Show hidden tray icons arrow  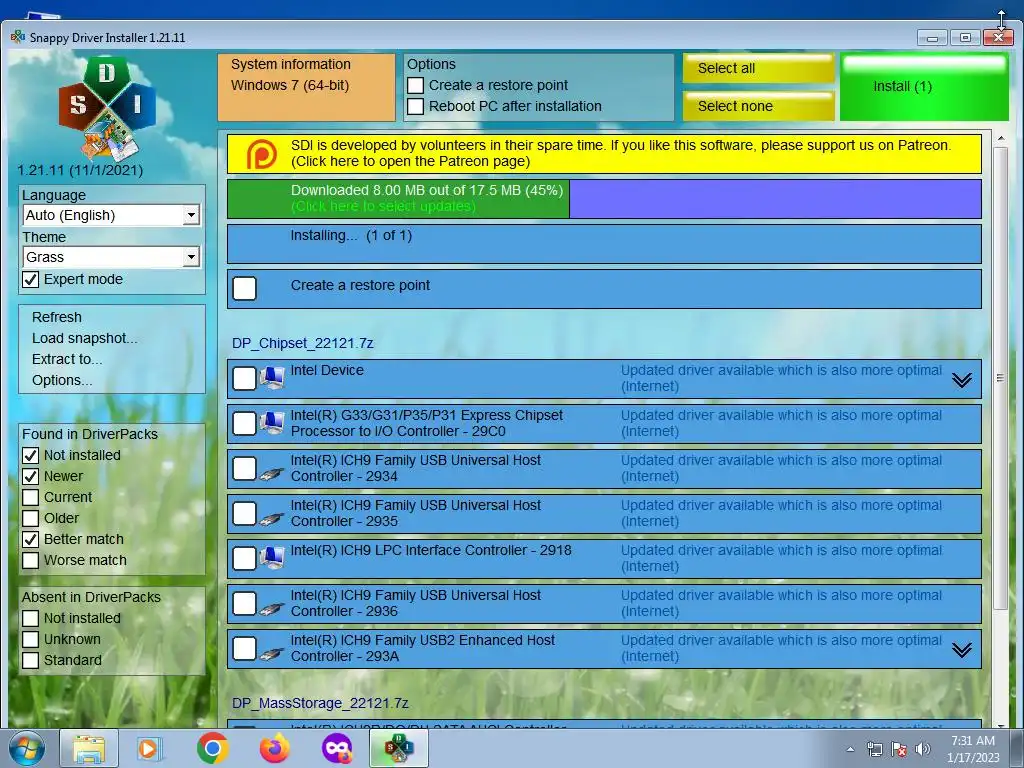850,749
